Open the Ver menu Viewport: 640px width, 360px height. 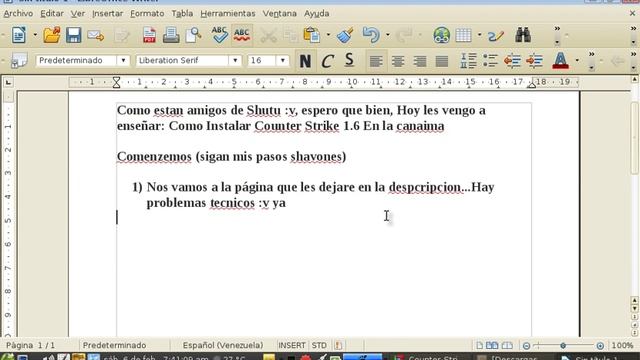(78, 13)
